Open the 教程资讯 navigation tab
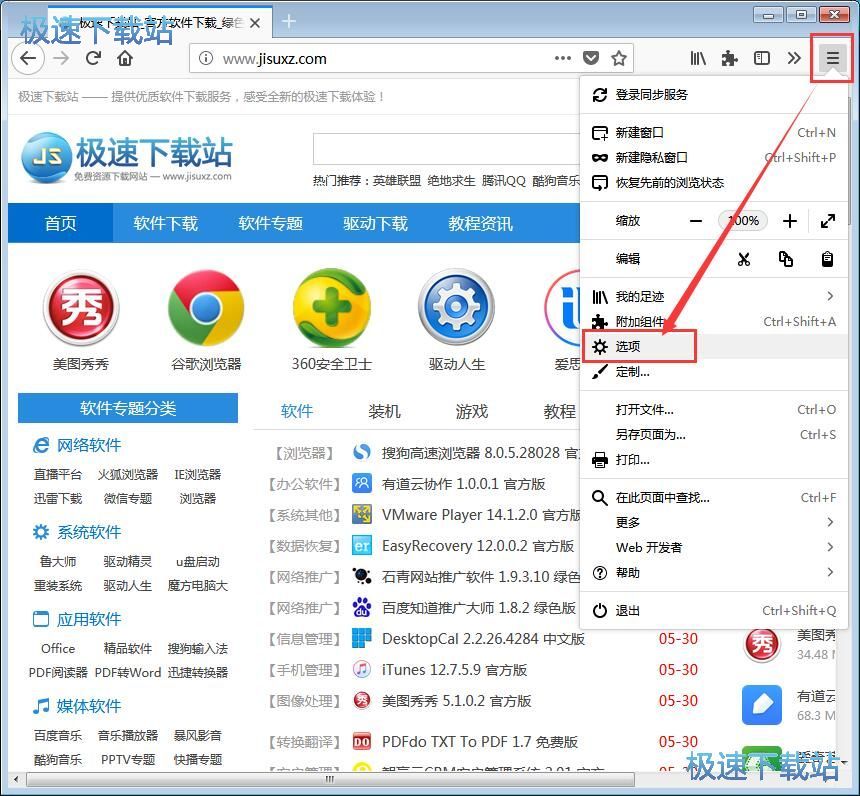This screenshot has height=796, width=860. [x=480, y=223]
